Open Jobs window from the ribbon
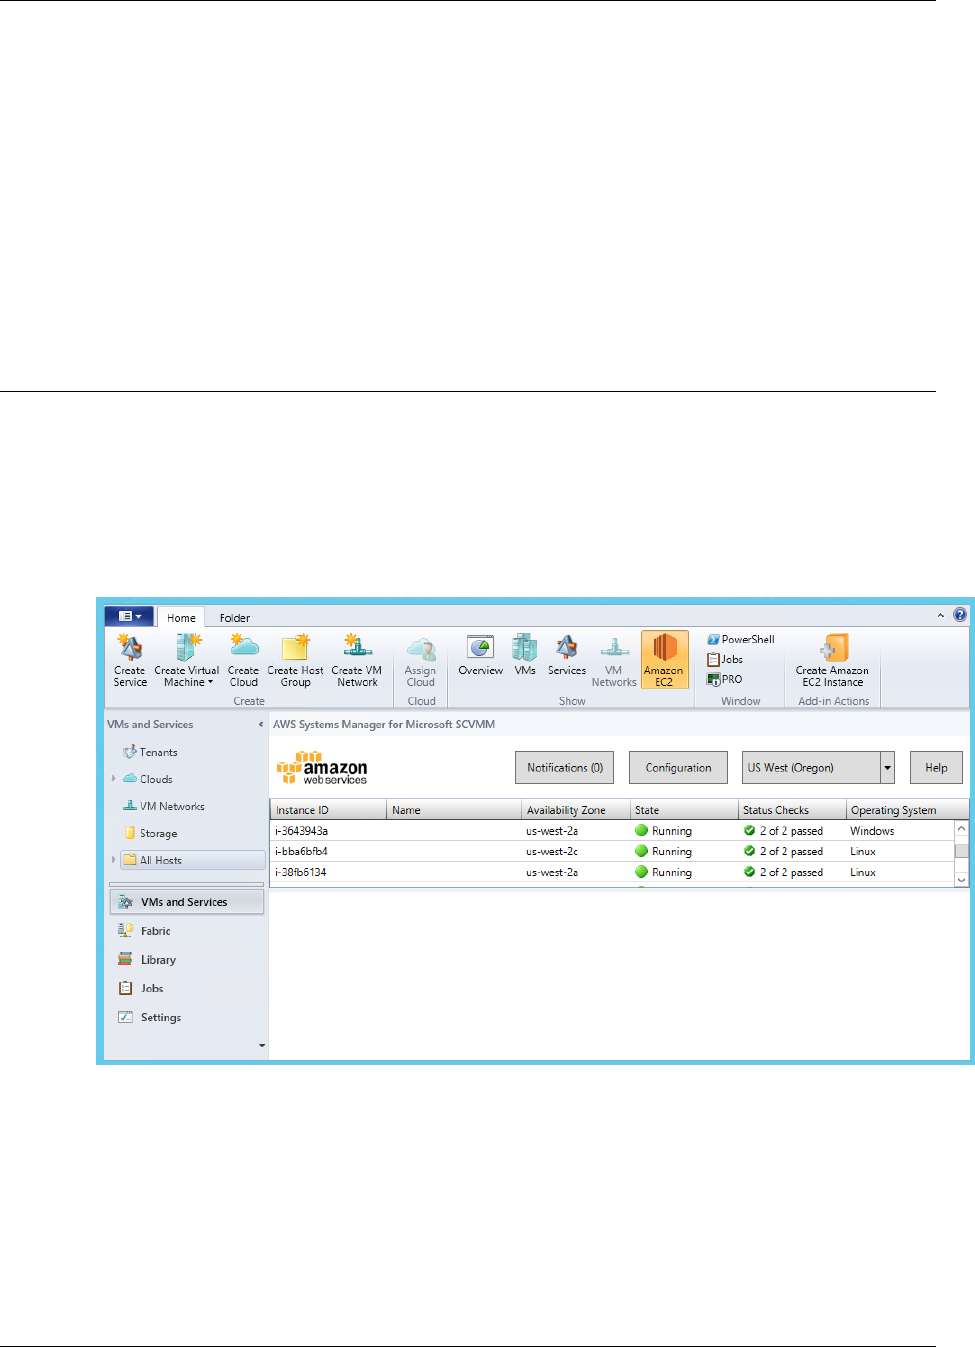The width and height of the screenshot is (975, 1347). 725,659
